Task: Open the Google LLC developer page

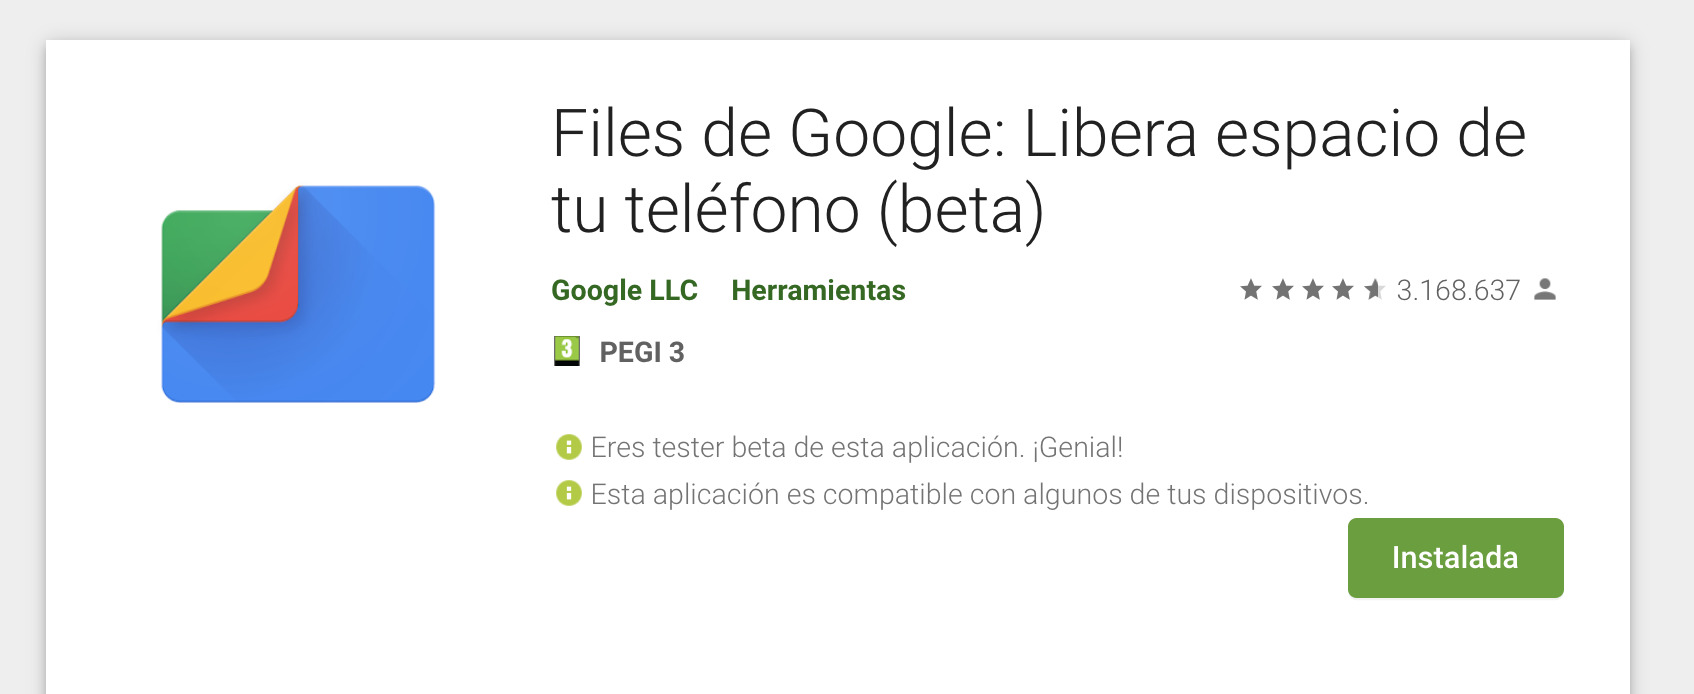Action: coord(625,290)
